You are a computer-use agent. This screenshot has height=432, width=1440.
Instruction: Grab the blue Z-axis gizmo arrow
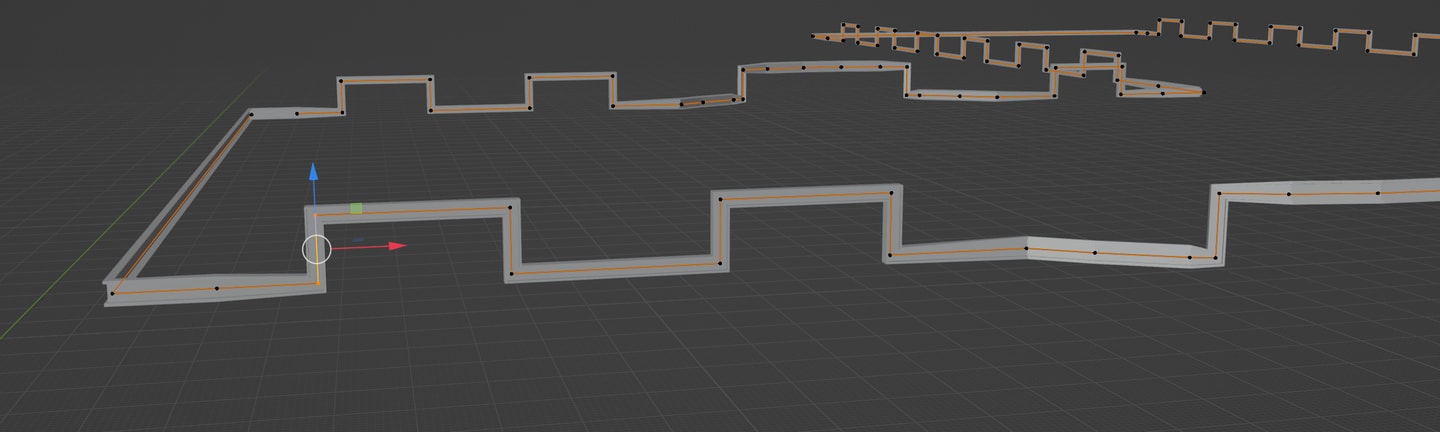point(313,173)
